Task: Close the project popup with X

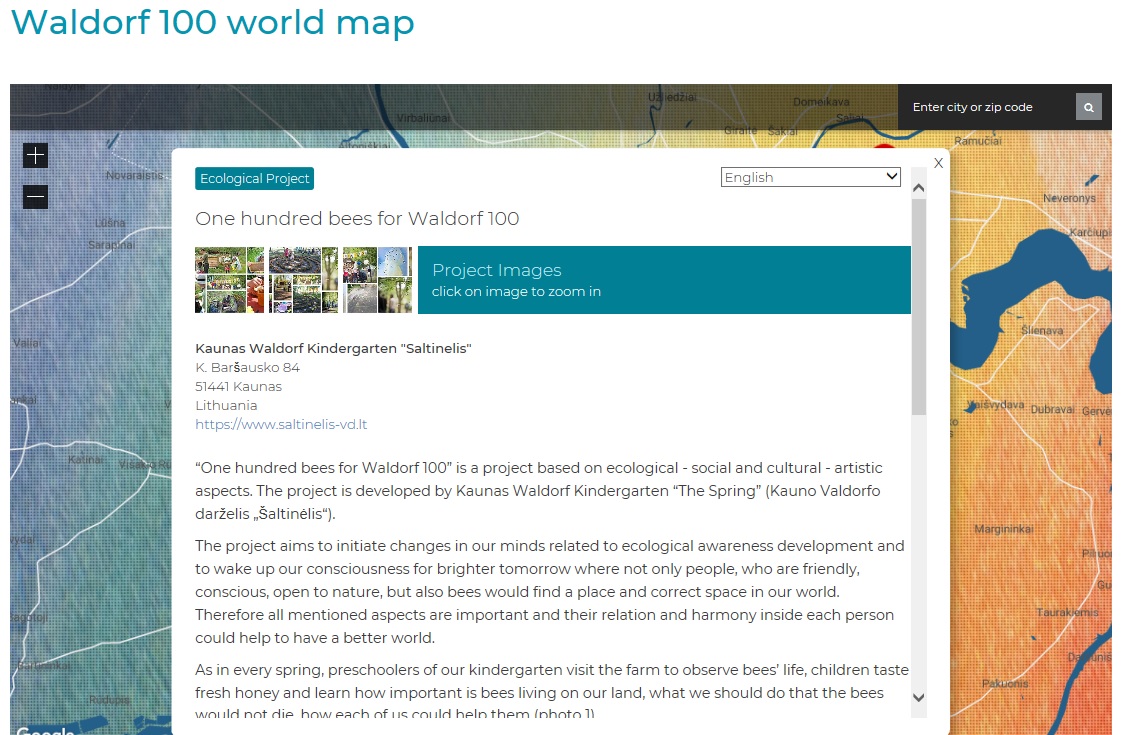Action: click(x=938, y=163)
